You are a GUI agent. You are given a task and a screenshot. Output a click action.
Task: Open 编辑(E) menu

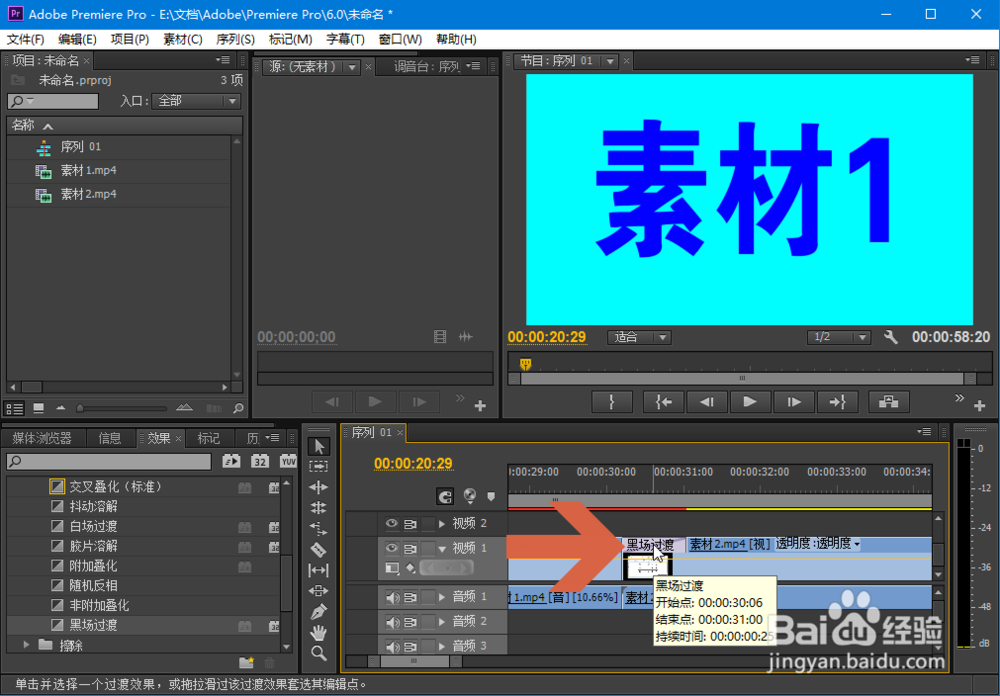point(77,40)
